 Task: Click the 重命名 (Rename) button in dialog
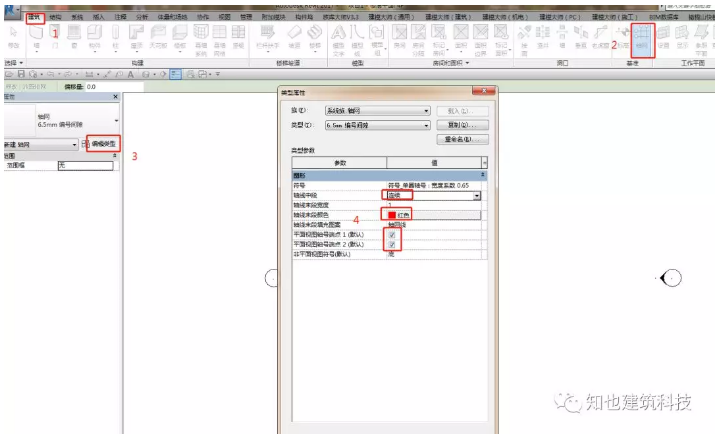[x=462, y=139]
